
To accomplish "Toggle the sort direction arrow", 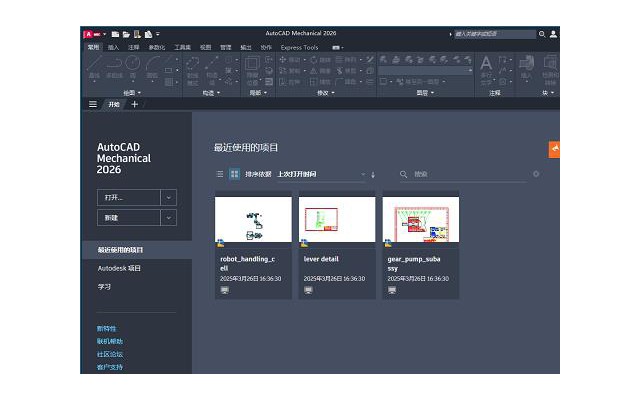I will pyautogui.click(x=373, y=175).
